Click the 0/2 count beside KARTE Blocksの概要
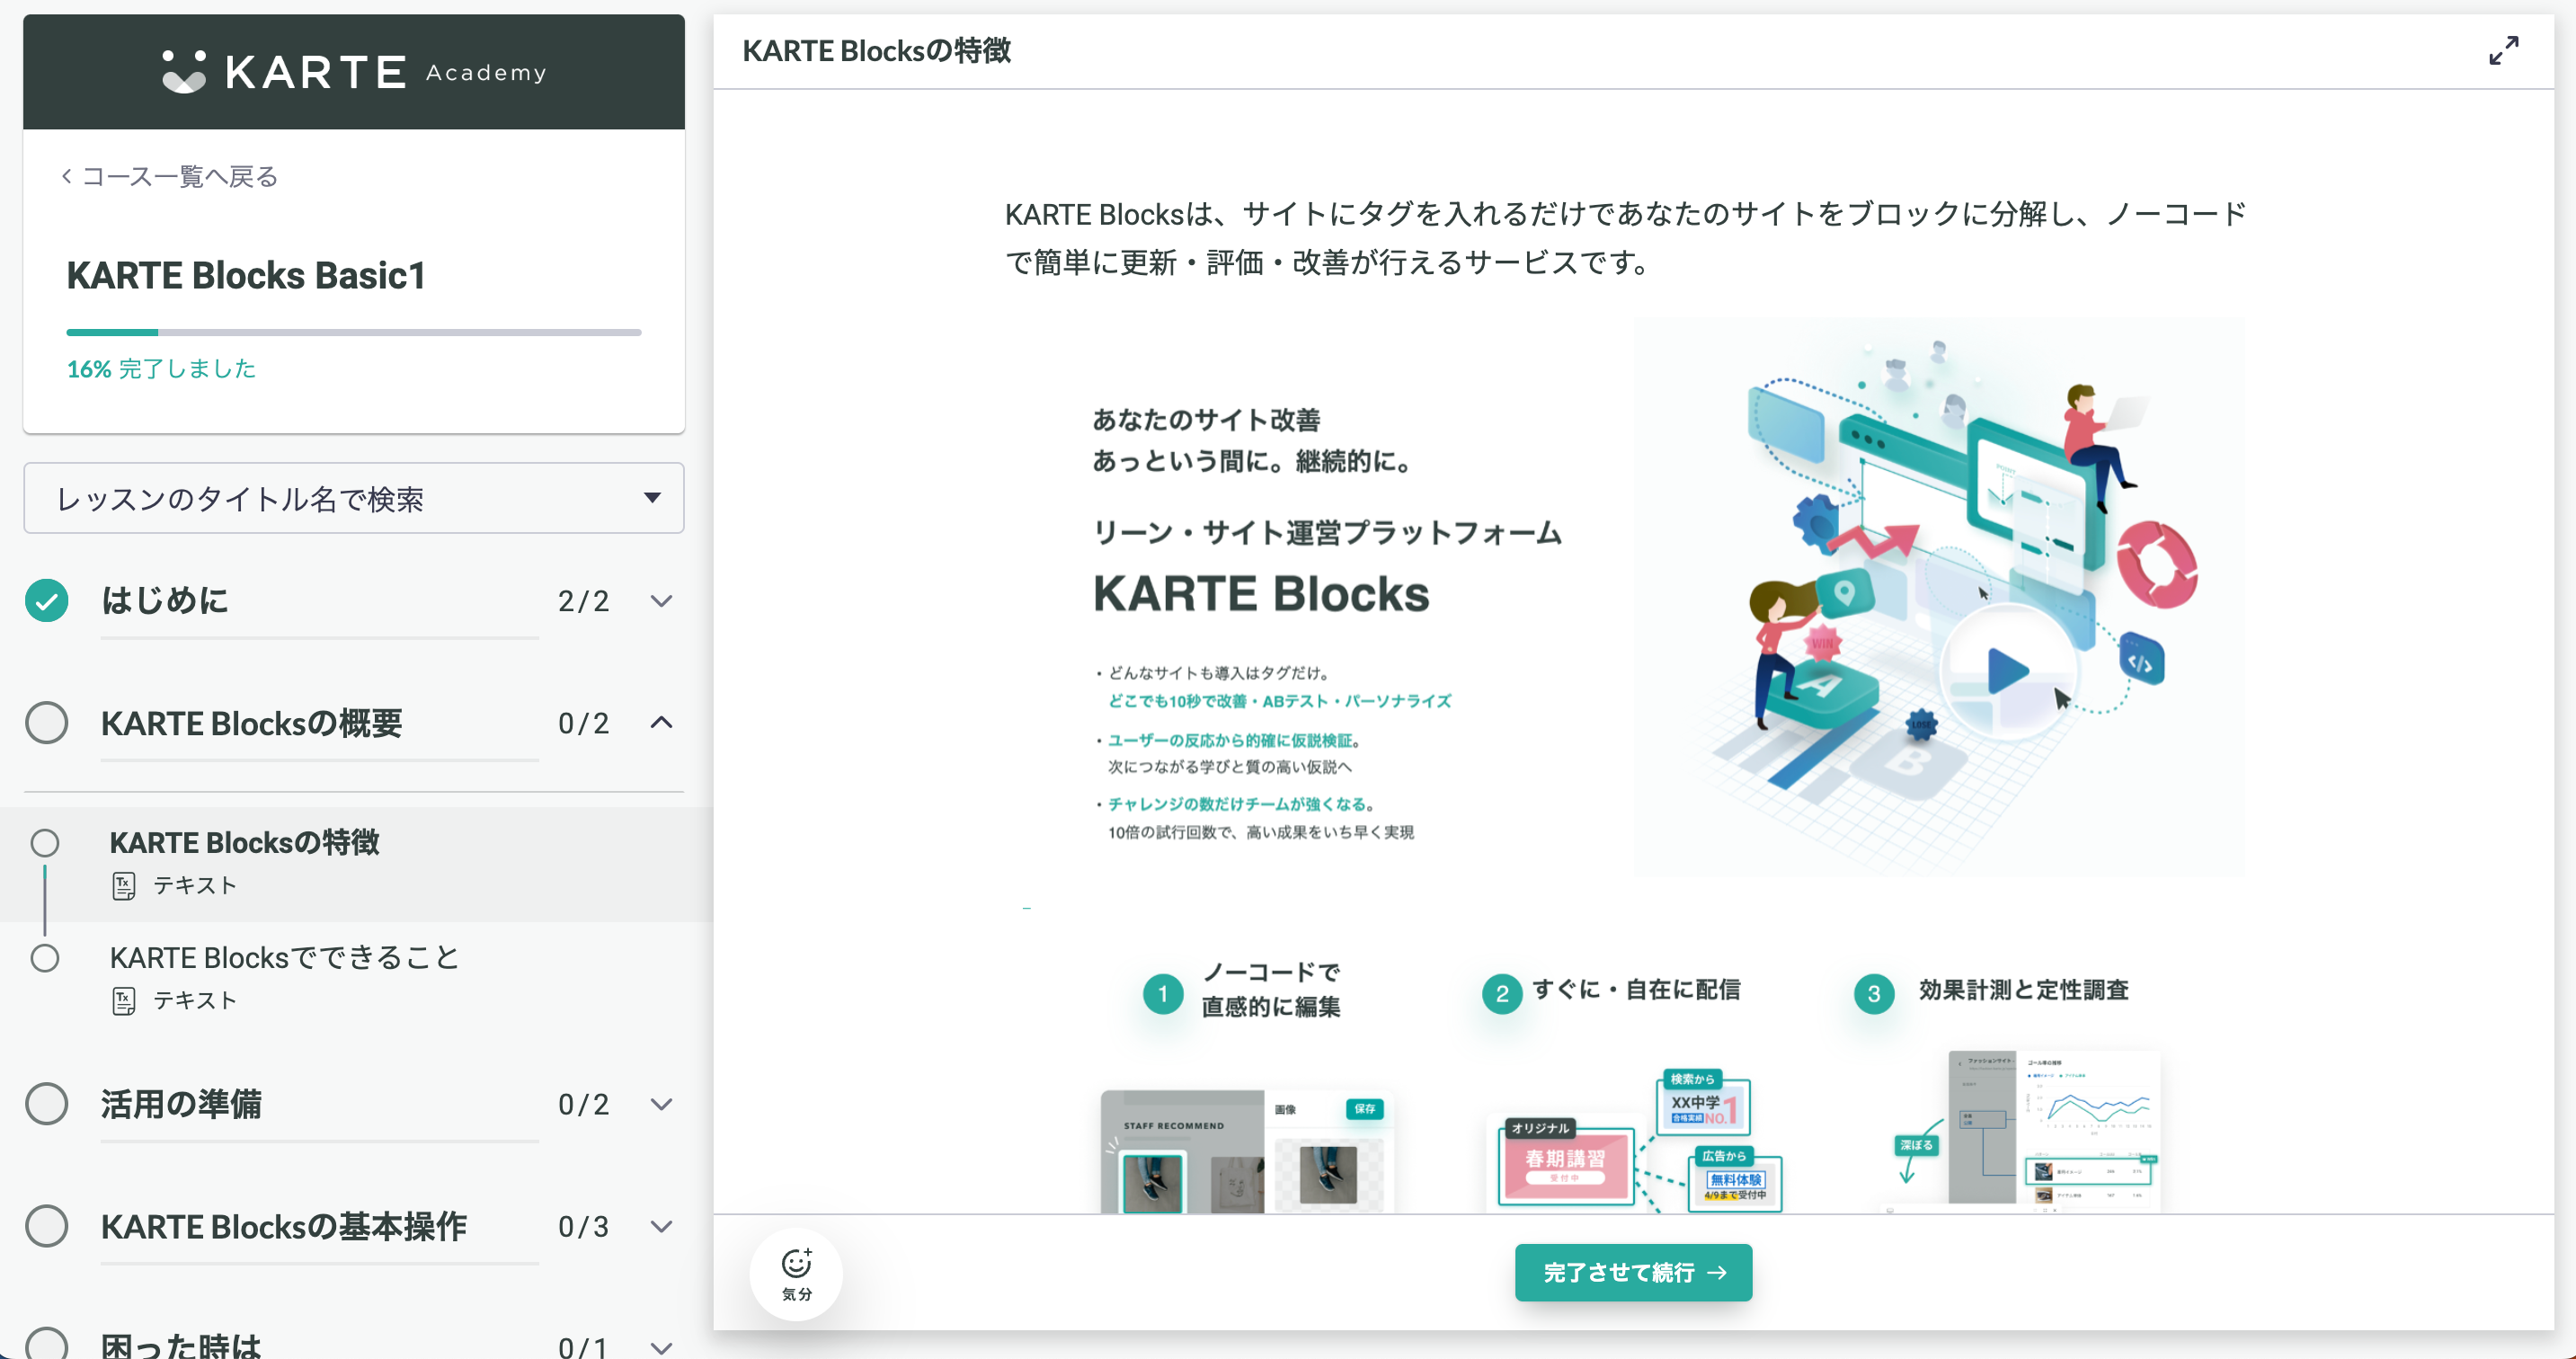The width and height of the screenshot is (2576, 1359). (584, 723)
